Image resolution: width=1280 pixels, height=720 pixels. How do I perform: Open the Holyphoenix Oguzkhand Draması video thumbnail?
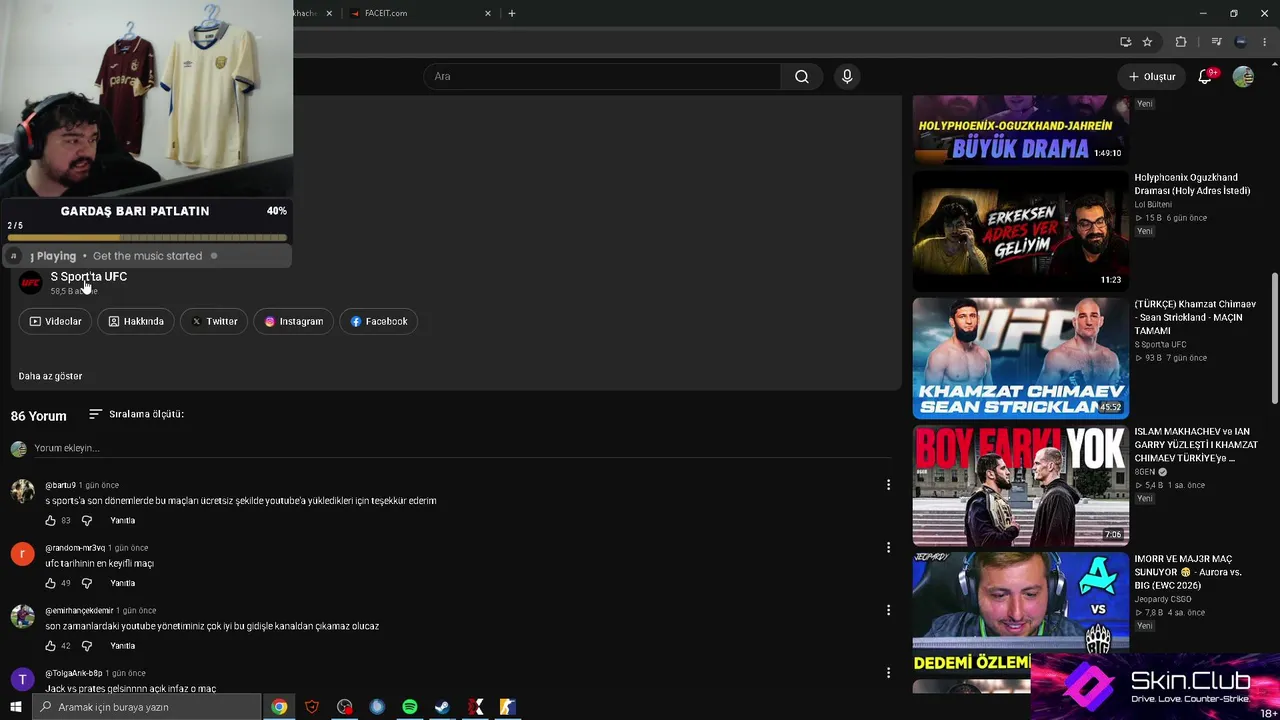(1021, 231)
